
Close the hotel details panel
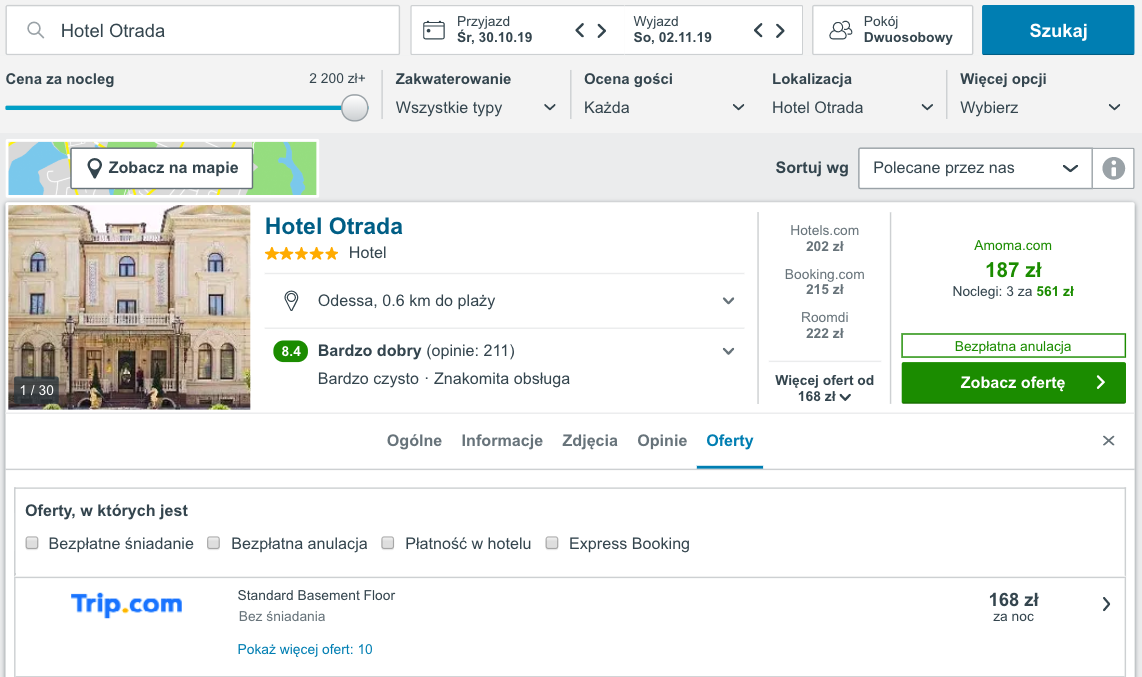(x=1108, y=440)
